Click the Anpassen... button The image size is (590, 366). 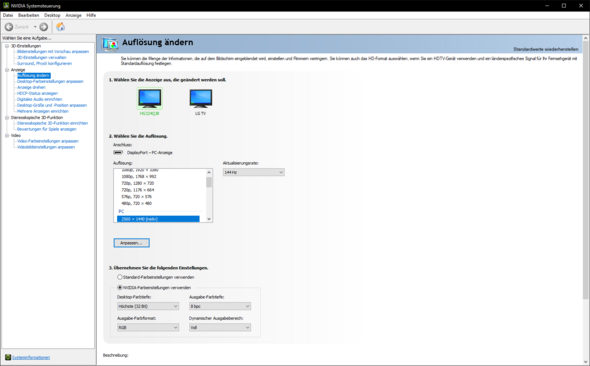tap(131, 243)
